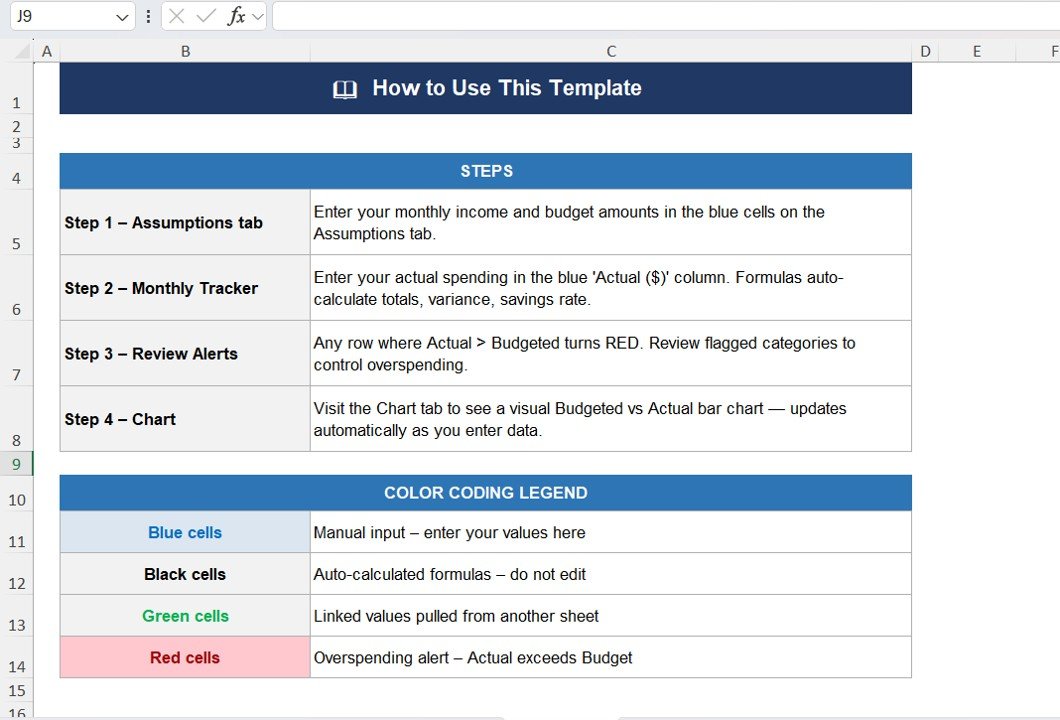The height and width of the screenshot is (720, 1060).
Task: Expand the dropdown chevron next to fx
Action: (258, 16)
